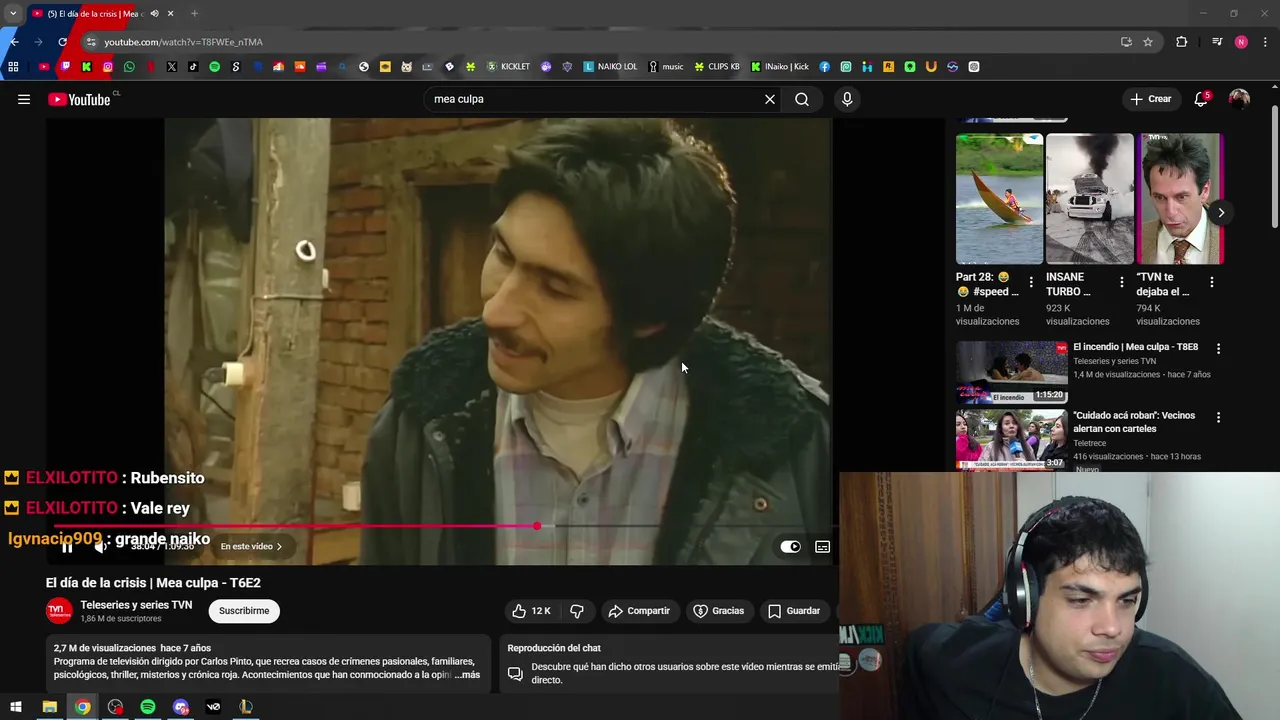Image resolution: width=1280 pixels, height=720 pixels.
Task: Pause the video playback
Action: pos(67,547)
